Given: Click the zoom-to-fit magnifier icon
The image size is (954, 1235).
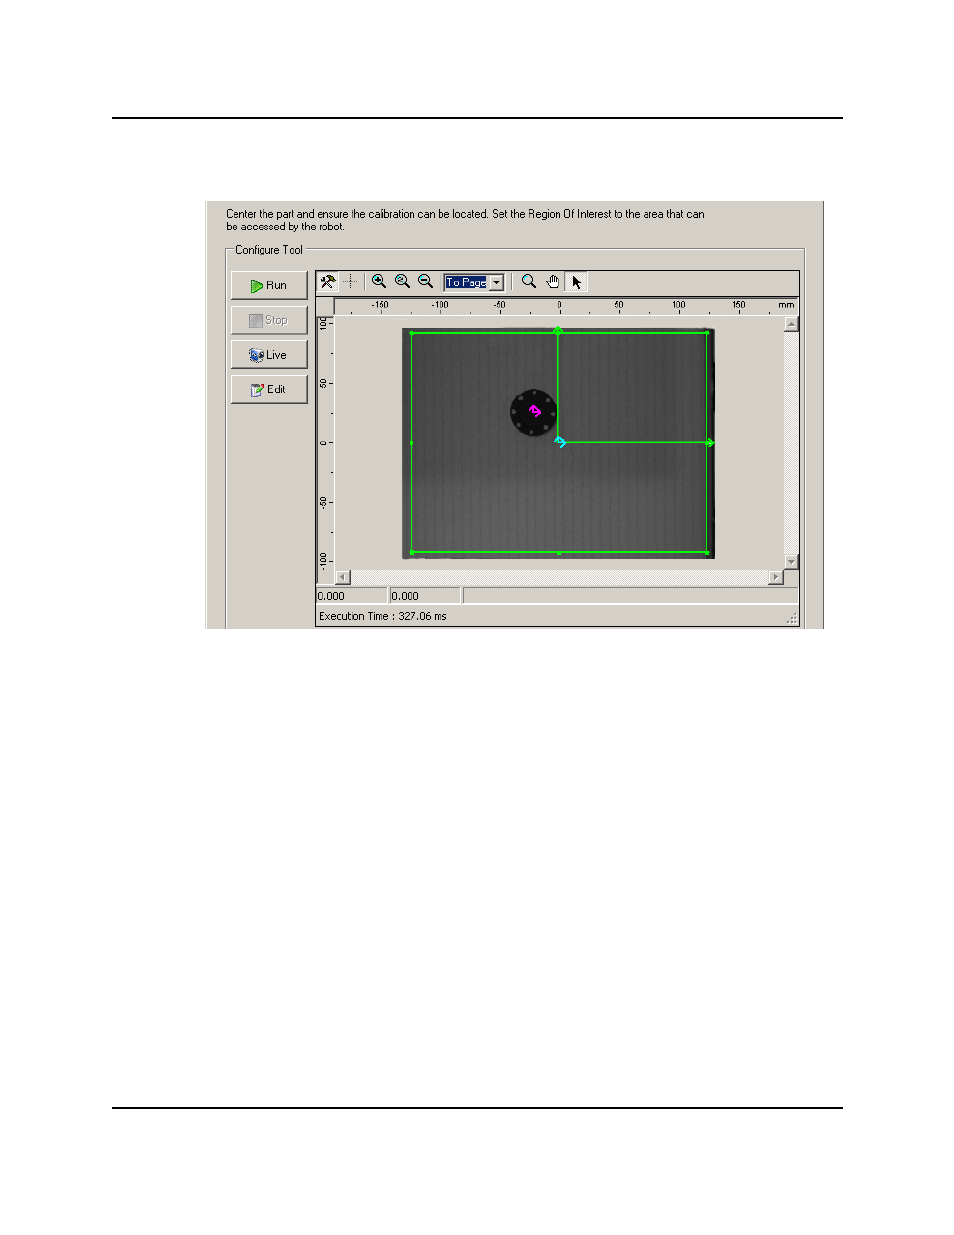Looking at the screenshot, I should click(402, 282).
